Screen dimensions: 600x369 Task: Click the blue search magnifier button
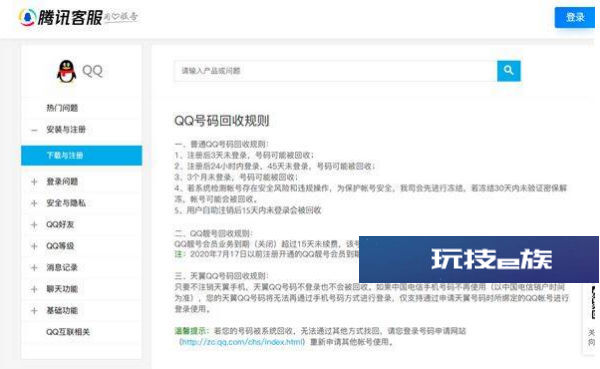point(509,71)
